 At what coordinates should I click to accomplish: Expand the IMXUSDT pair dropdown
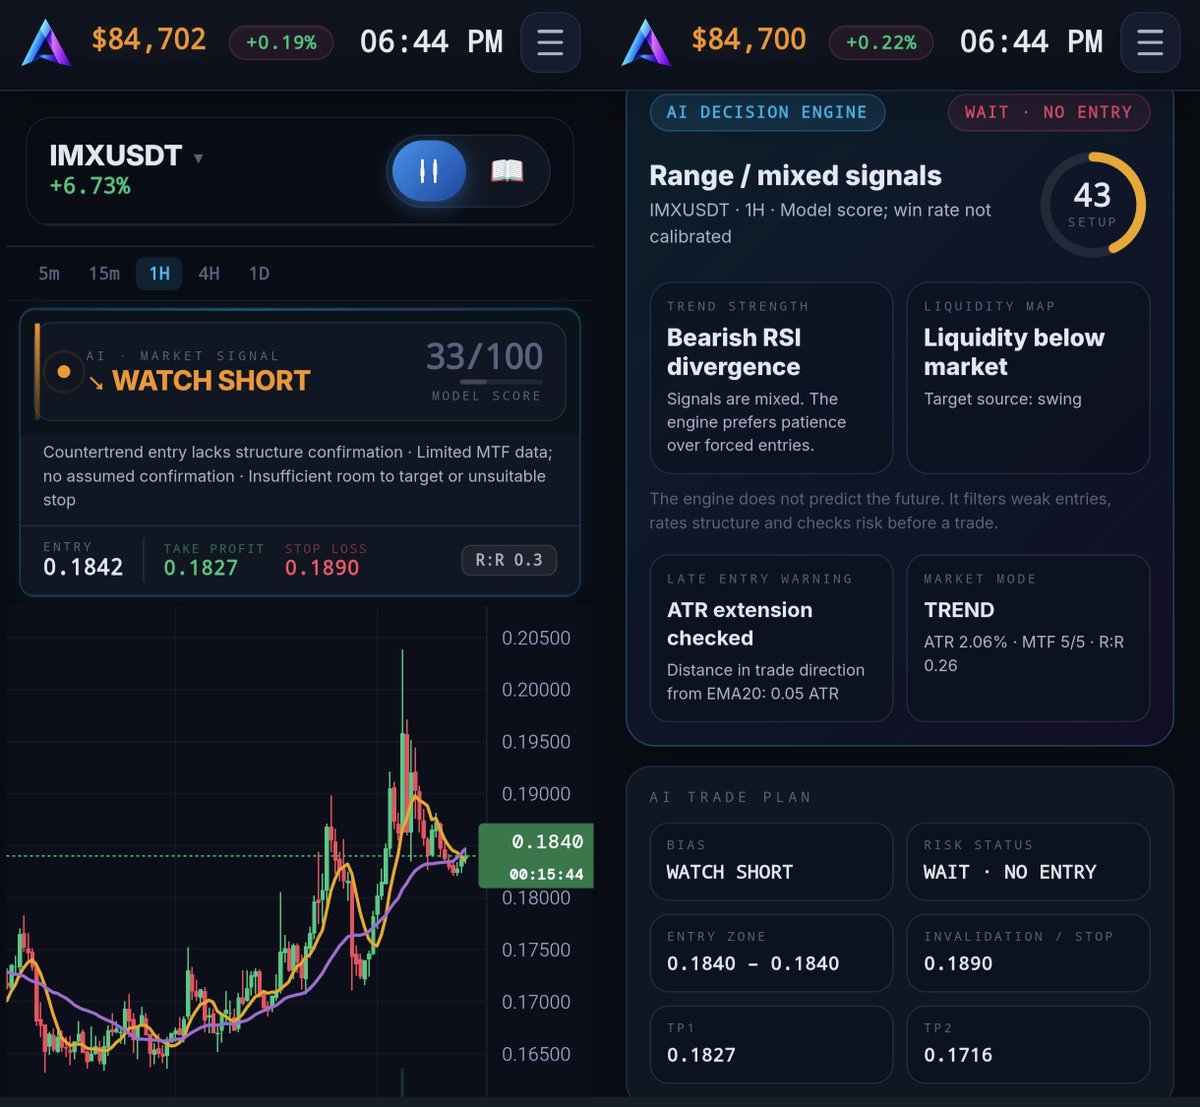(198, 158)
